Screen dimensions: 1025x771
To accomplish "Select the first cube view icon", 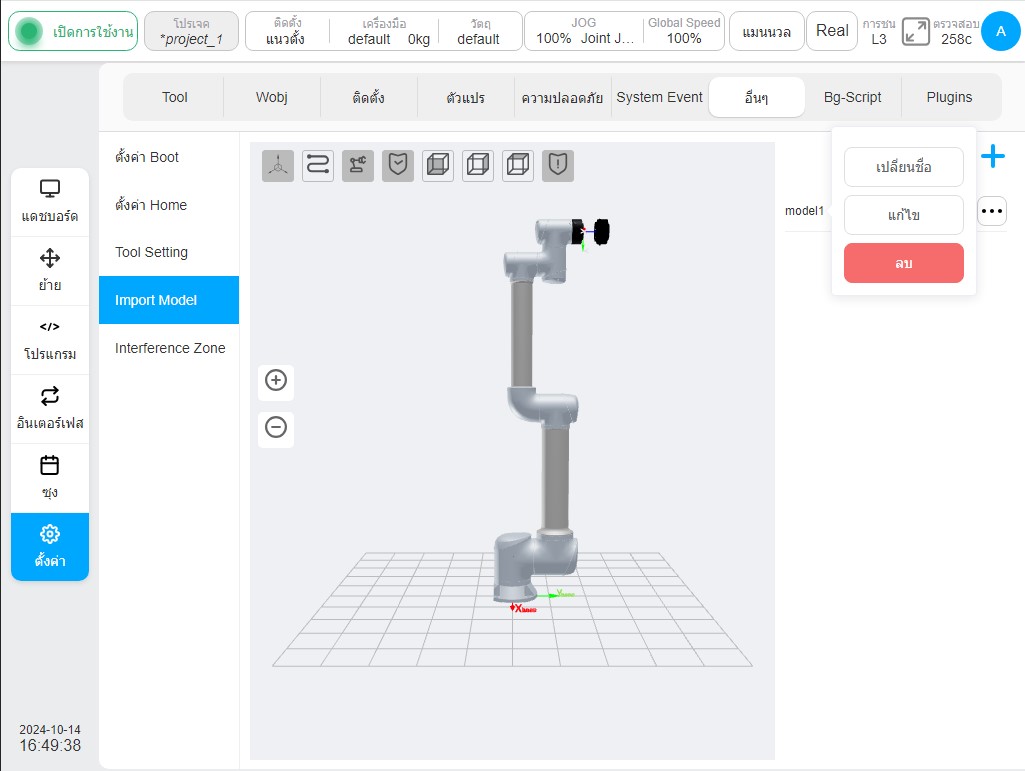I will click(438, 165).
